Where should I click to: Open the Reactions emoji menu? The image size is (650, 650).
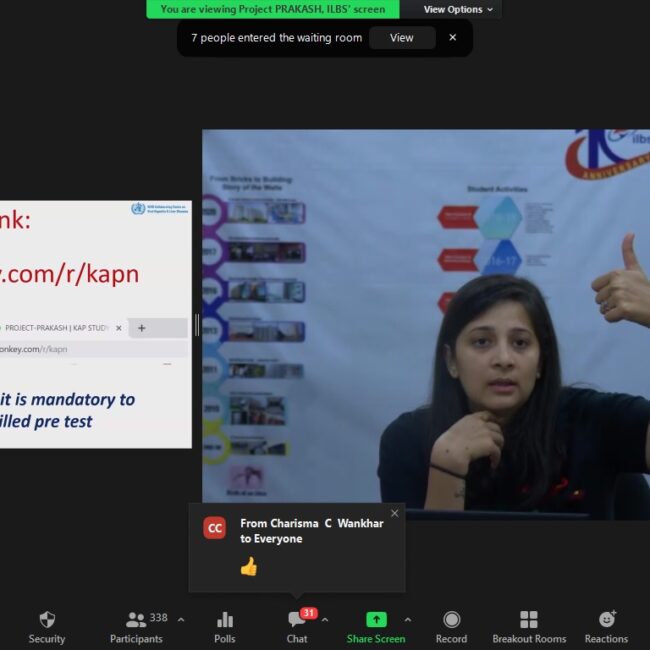click(606, 626)
